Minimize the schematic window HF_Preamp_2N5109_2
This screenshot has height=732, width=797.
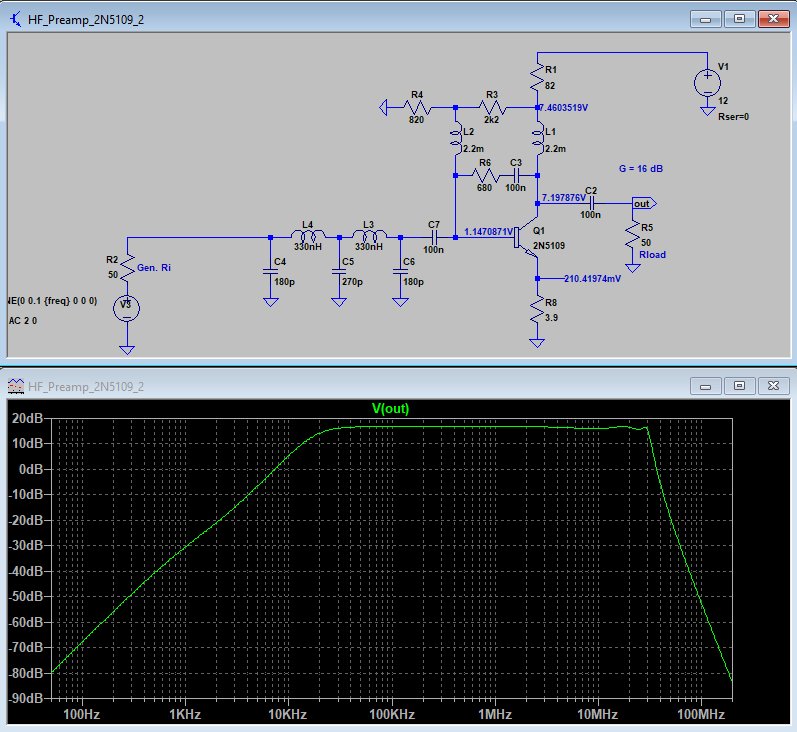[705, 19]
